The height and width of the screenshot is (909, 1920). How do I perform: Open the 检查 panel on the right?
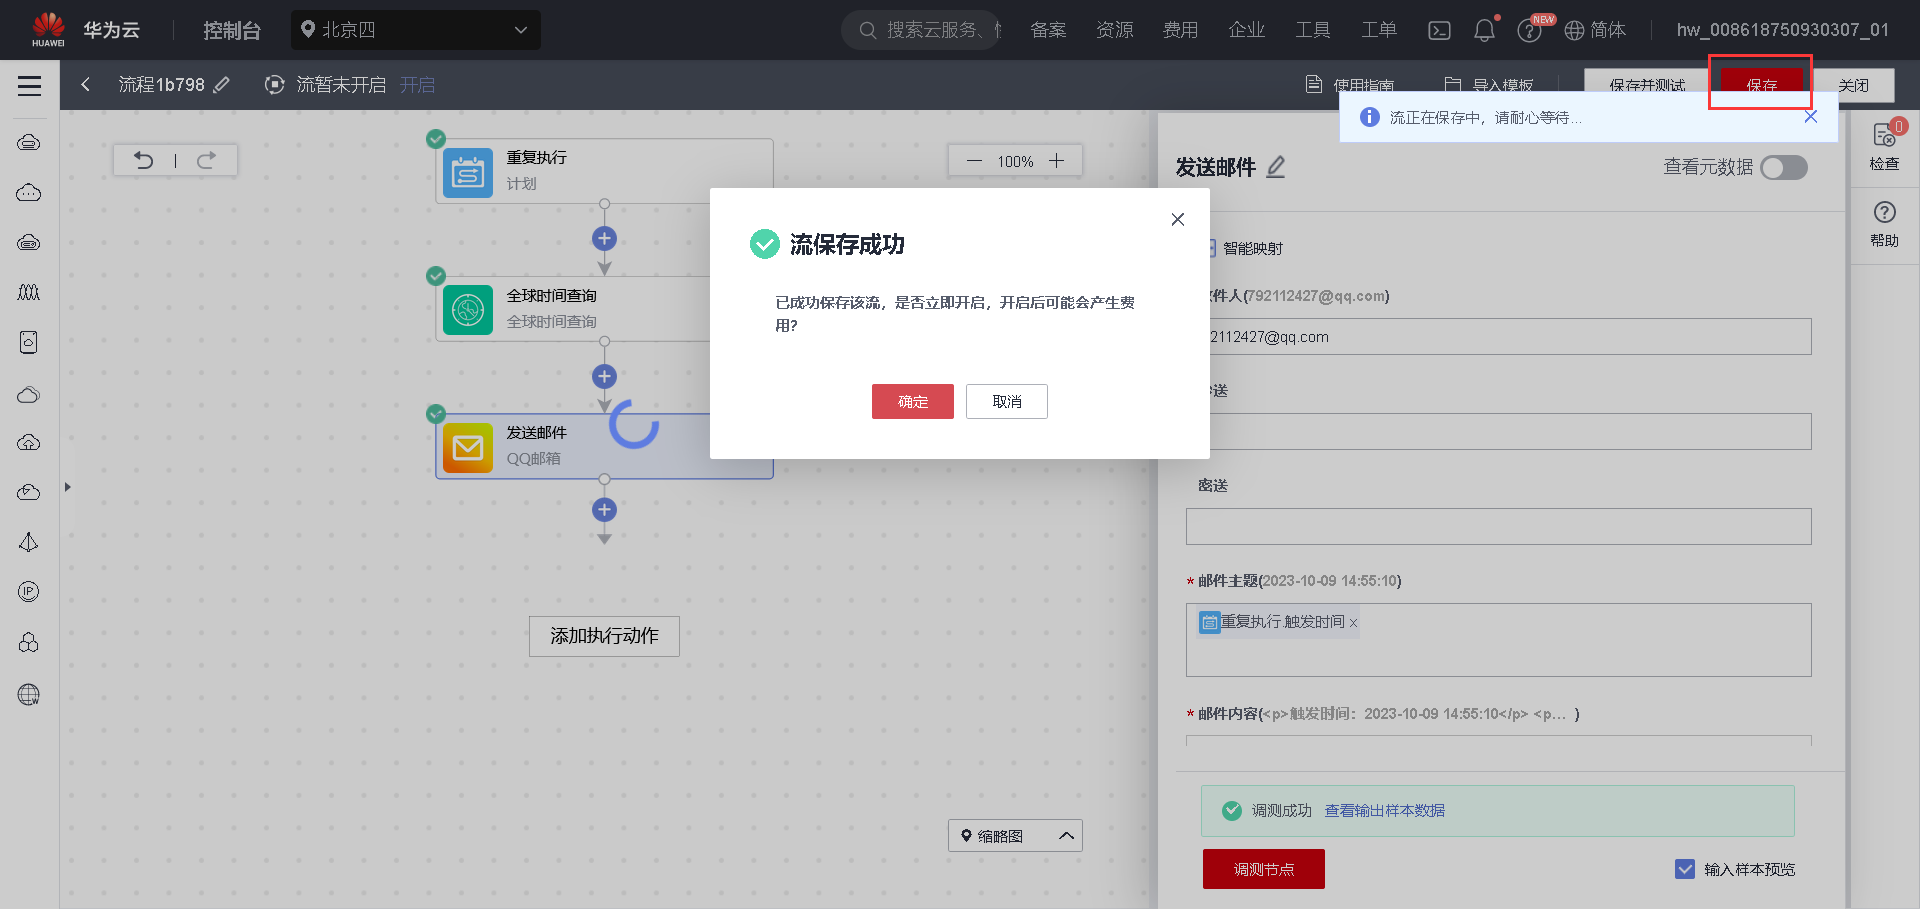pyautogui.click(x=1883, y=148)
